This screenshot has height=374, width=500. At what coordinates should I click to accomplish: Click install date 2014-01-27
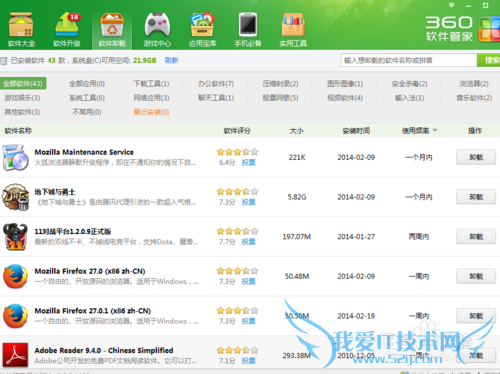tap(356, 237)
